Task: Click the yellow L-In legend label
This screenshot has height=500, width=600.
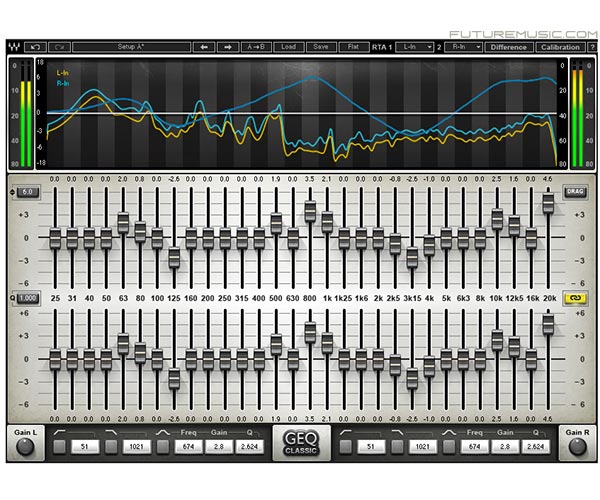Action: 63,73
